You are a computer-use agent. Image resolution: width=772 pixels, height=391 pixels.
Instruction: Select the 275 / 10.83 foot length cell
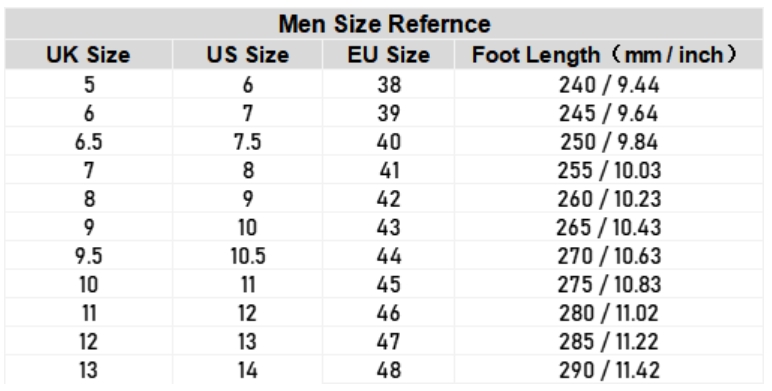609,285
